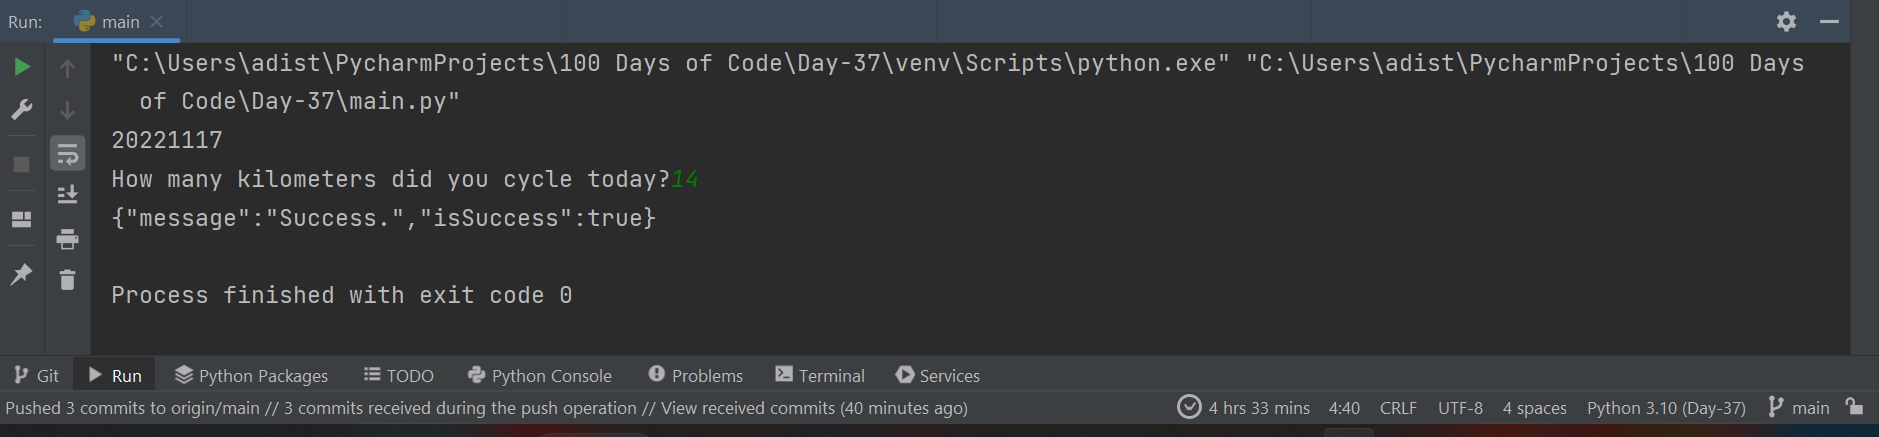Open Python 3.10 (Day-37) interpreter selector
Screen dimensions: 1879x437
point(1666,408)
